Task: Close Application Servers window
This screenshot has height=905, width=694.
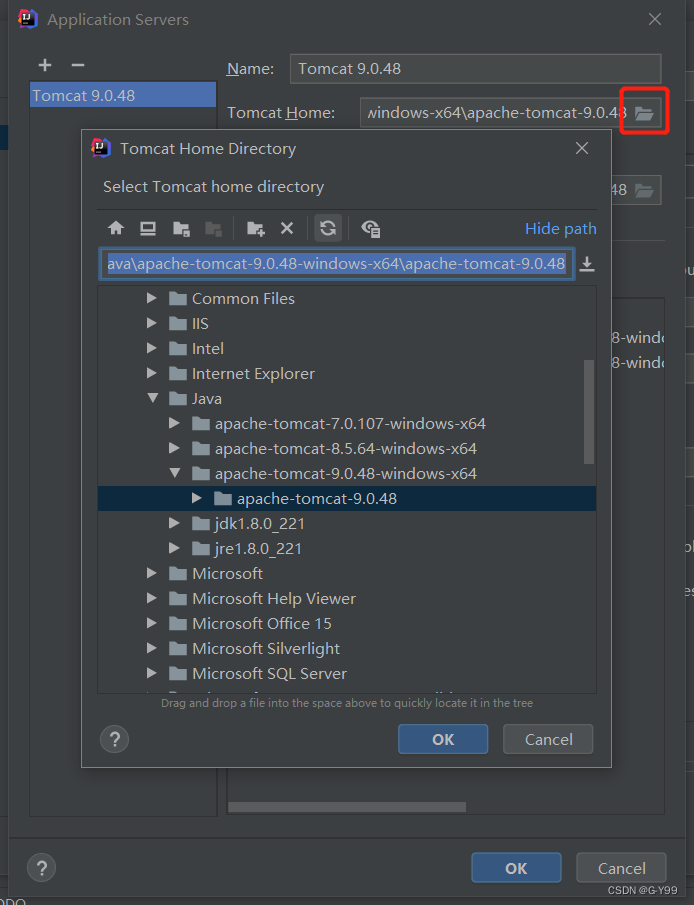Action: [655, 19]
